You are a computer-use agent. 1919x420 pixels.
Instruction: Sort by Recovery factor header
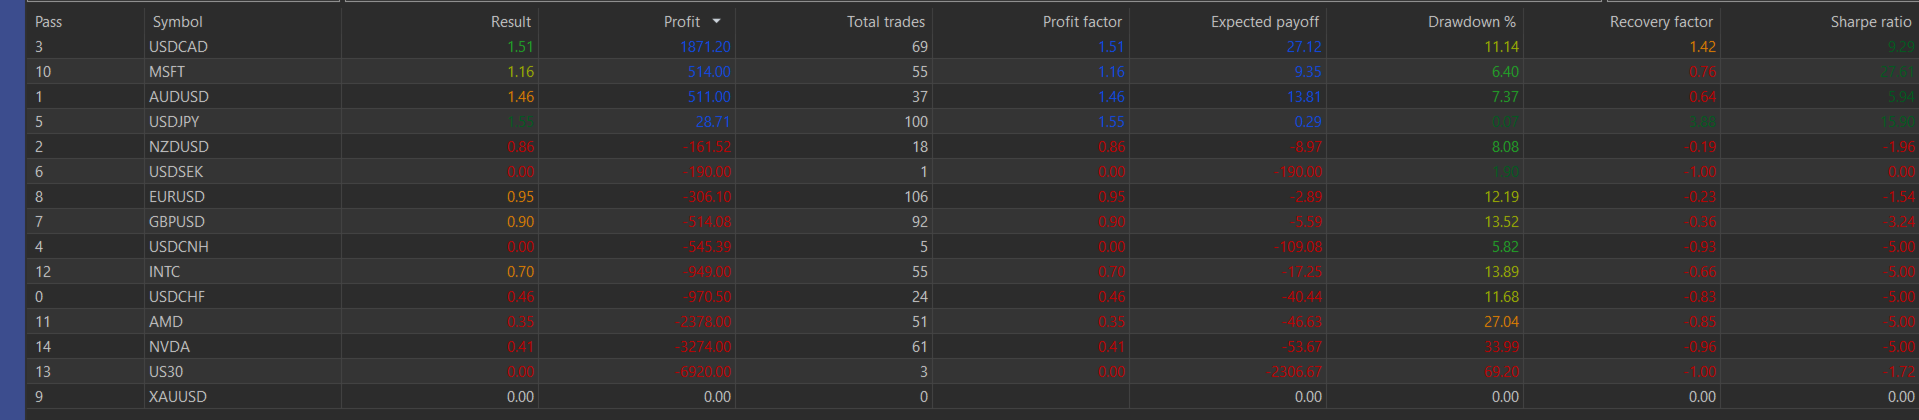(x=1661, y=21)
